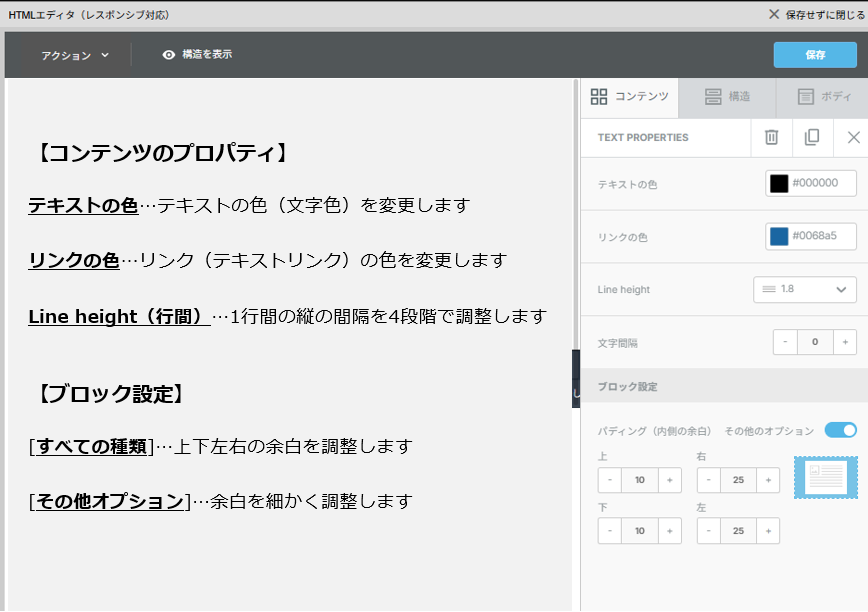The image size is (868, 612).
Task: Click the left padding value 25
Action: (x=738, y=531)
